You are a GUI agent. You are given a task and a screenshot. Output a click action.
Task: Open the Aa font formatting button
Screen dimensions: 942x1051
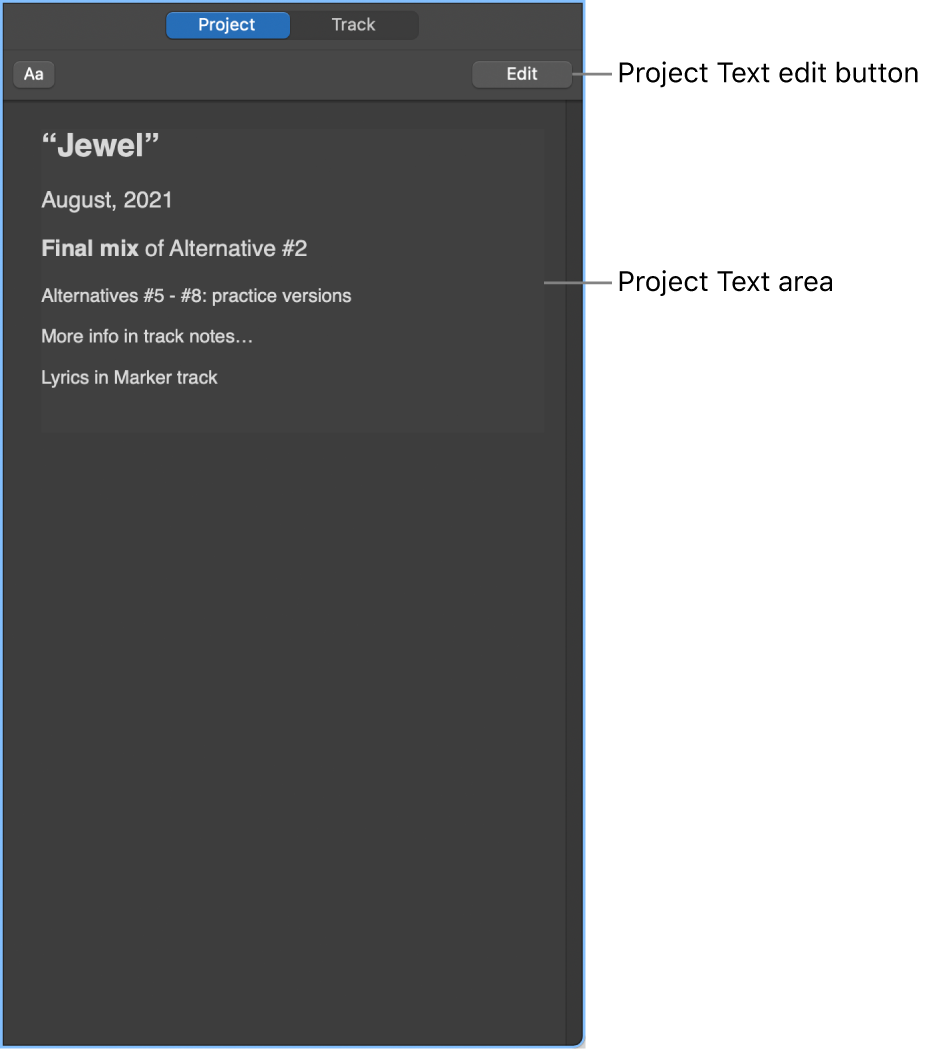click(34, 74)
